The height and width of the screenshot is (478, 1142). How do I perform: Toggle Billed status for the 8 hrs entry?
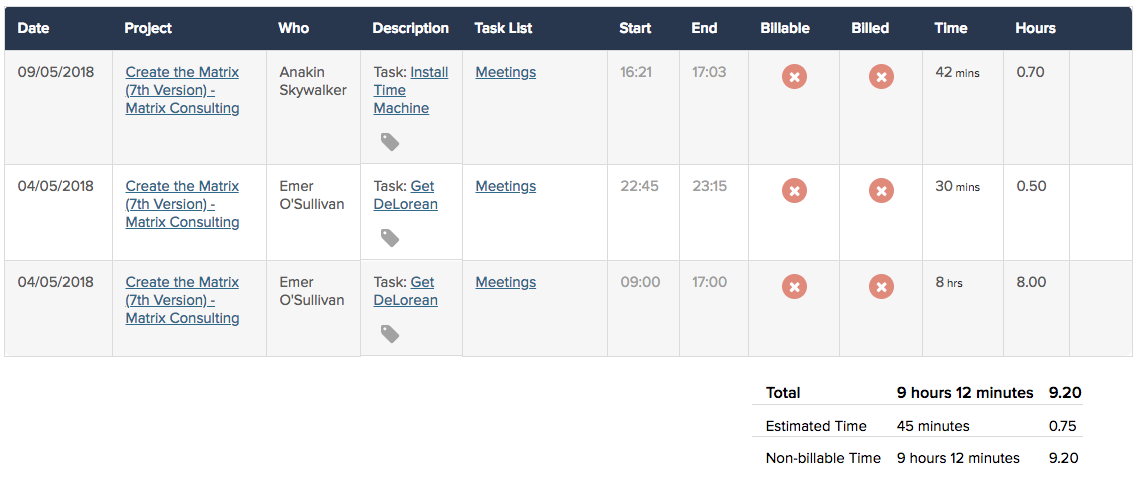[881, 286]
